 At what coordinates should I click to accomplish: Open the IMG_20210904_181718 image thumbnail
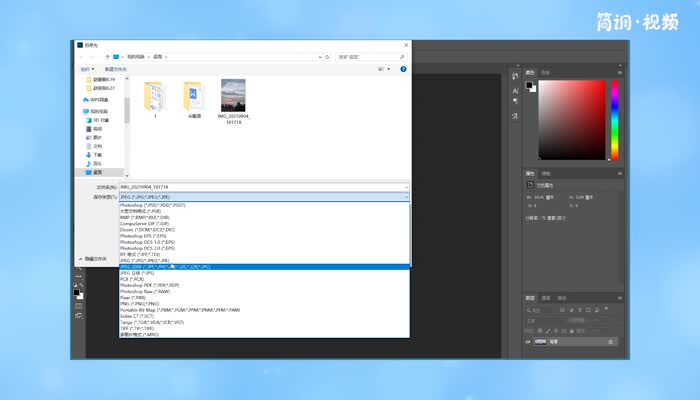click(x=233, y=97)
